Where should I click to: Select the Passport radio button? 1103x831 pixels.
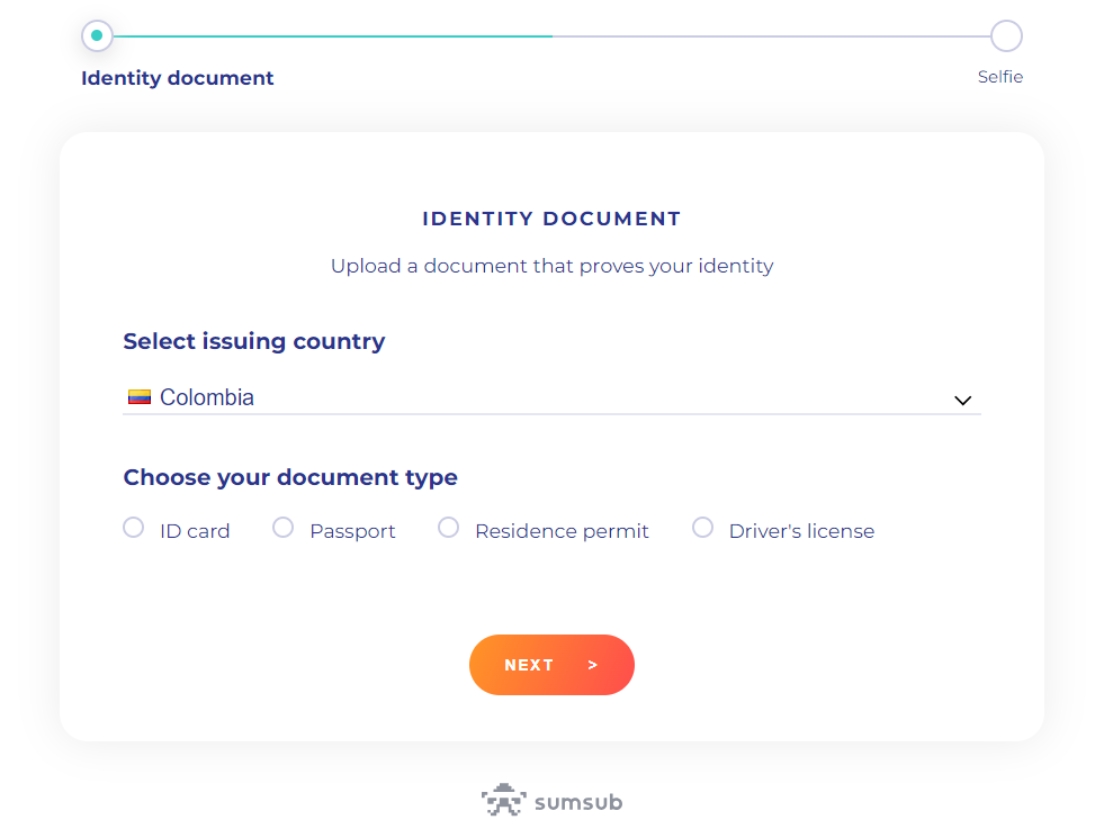point(283,528)
